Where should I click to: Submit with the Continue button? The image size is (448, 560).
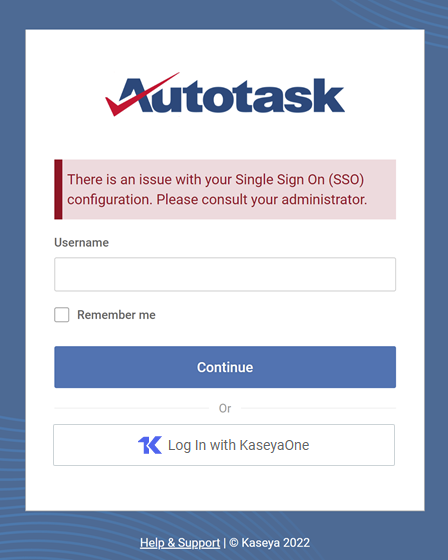(225, 367)
